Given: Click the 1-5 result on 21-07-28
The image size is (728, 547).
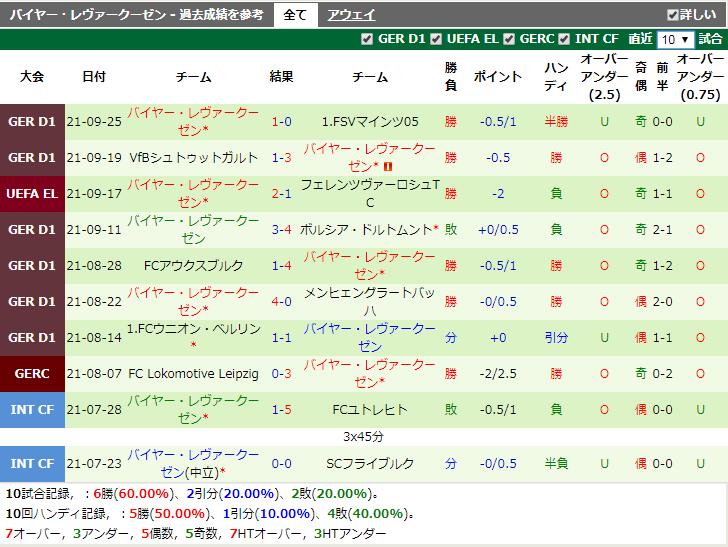Looking at the screenshot, I should pos(281,410).
